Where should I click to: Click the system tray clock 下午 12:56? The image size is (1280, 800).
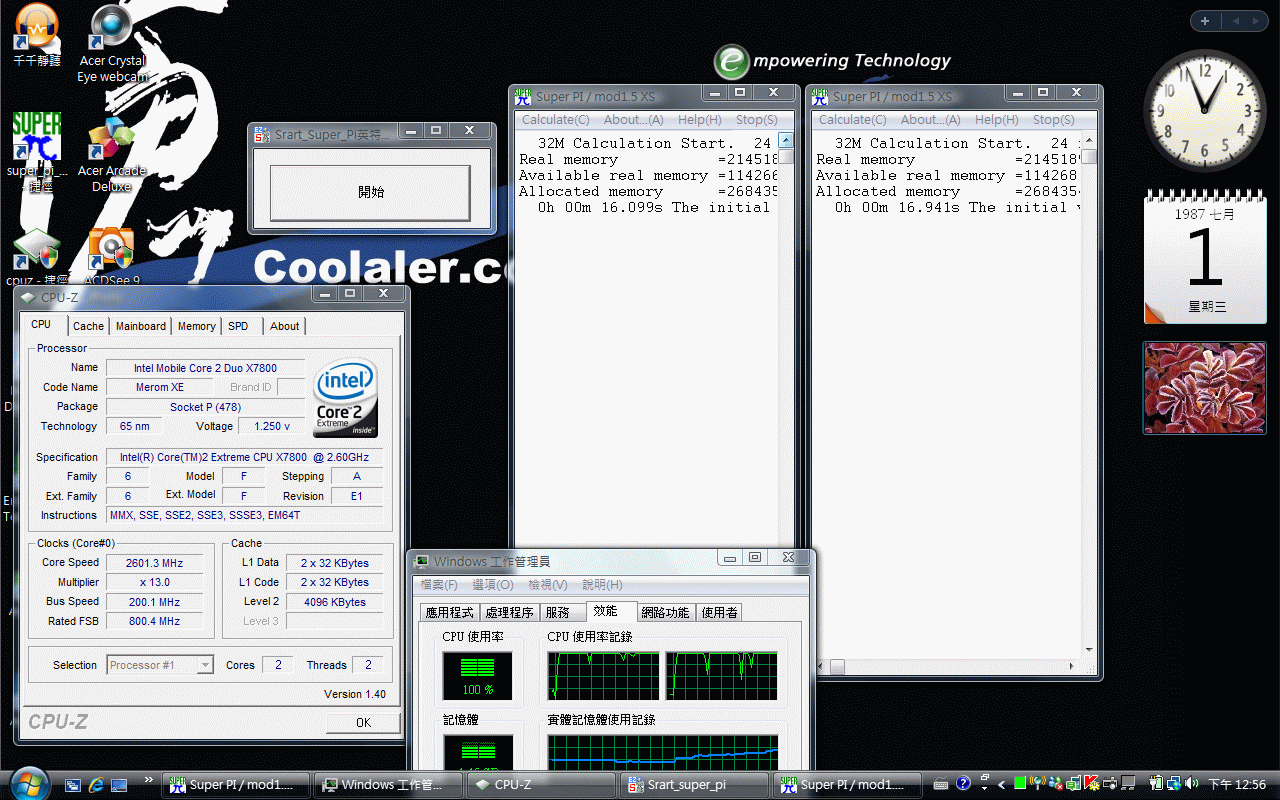(x=1238, y=785)
